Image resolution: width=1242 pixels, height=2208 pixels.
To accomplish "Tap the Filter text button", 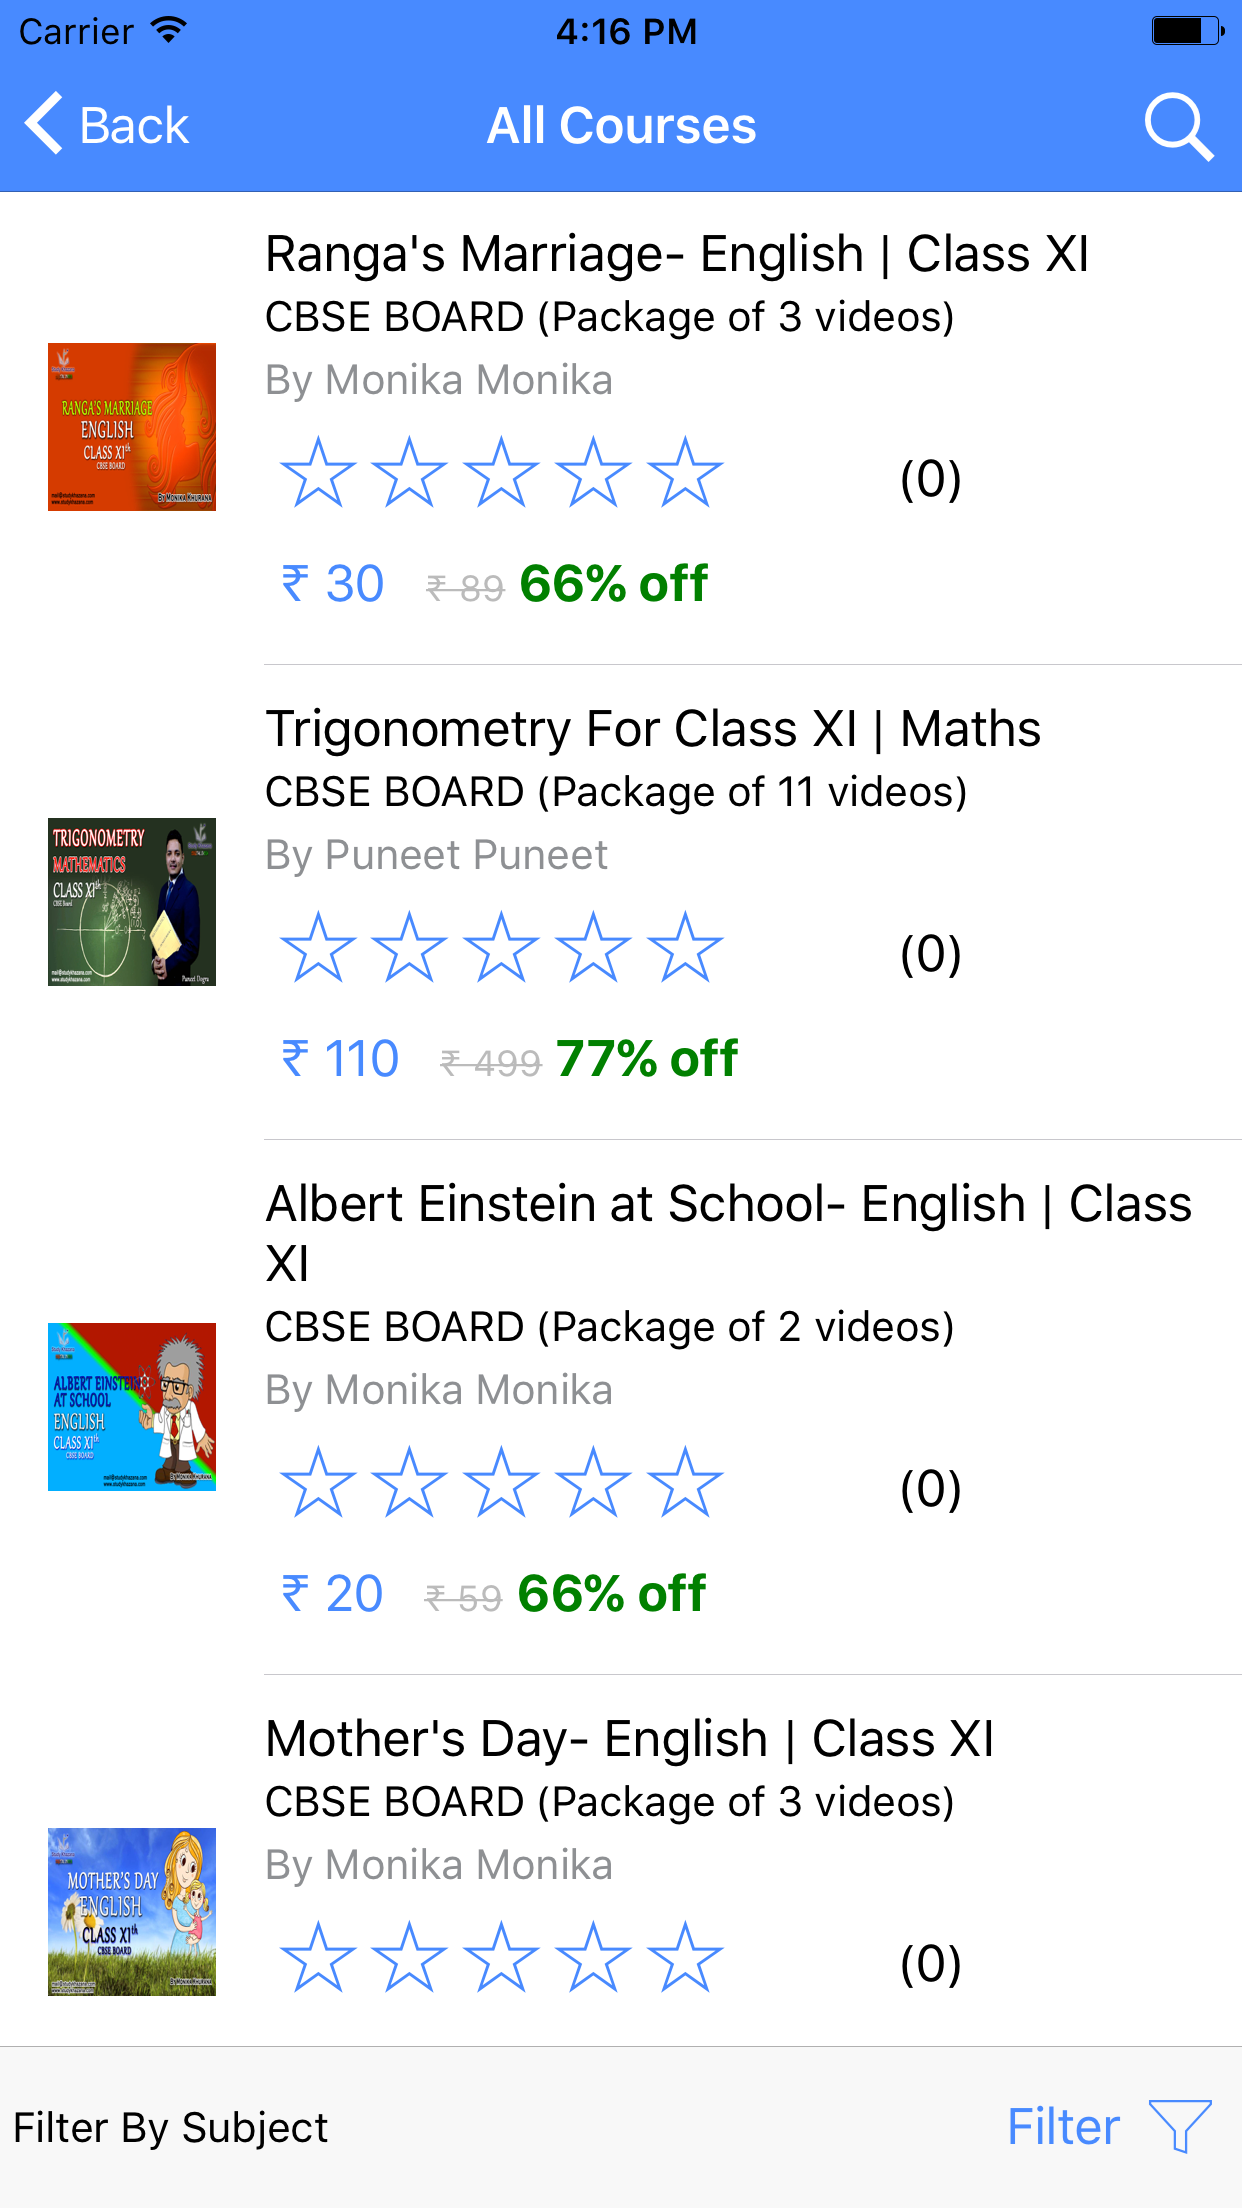I will pyautogui.click(x=1063, y=2127).
